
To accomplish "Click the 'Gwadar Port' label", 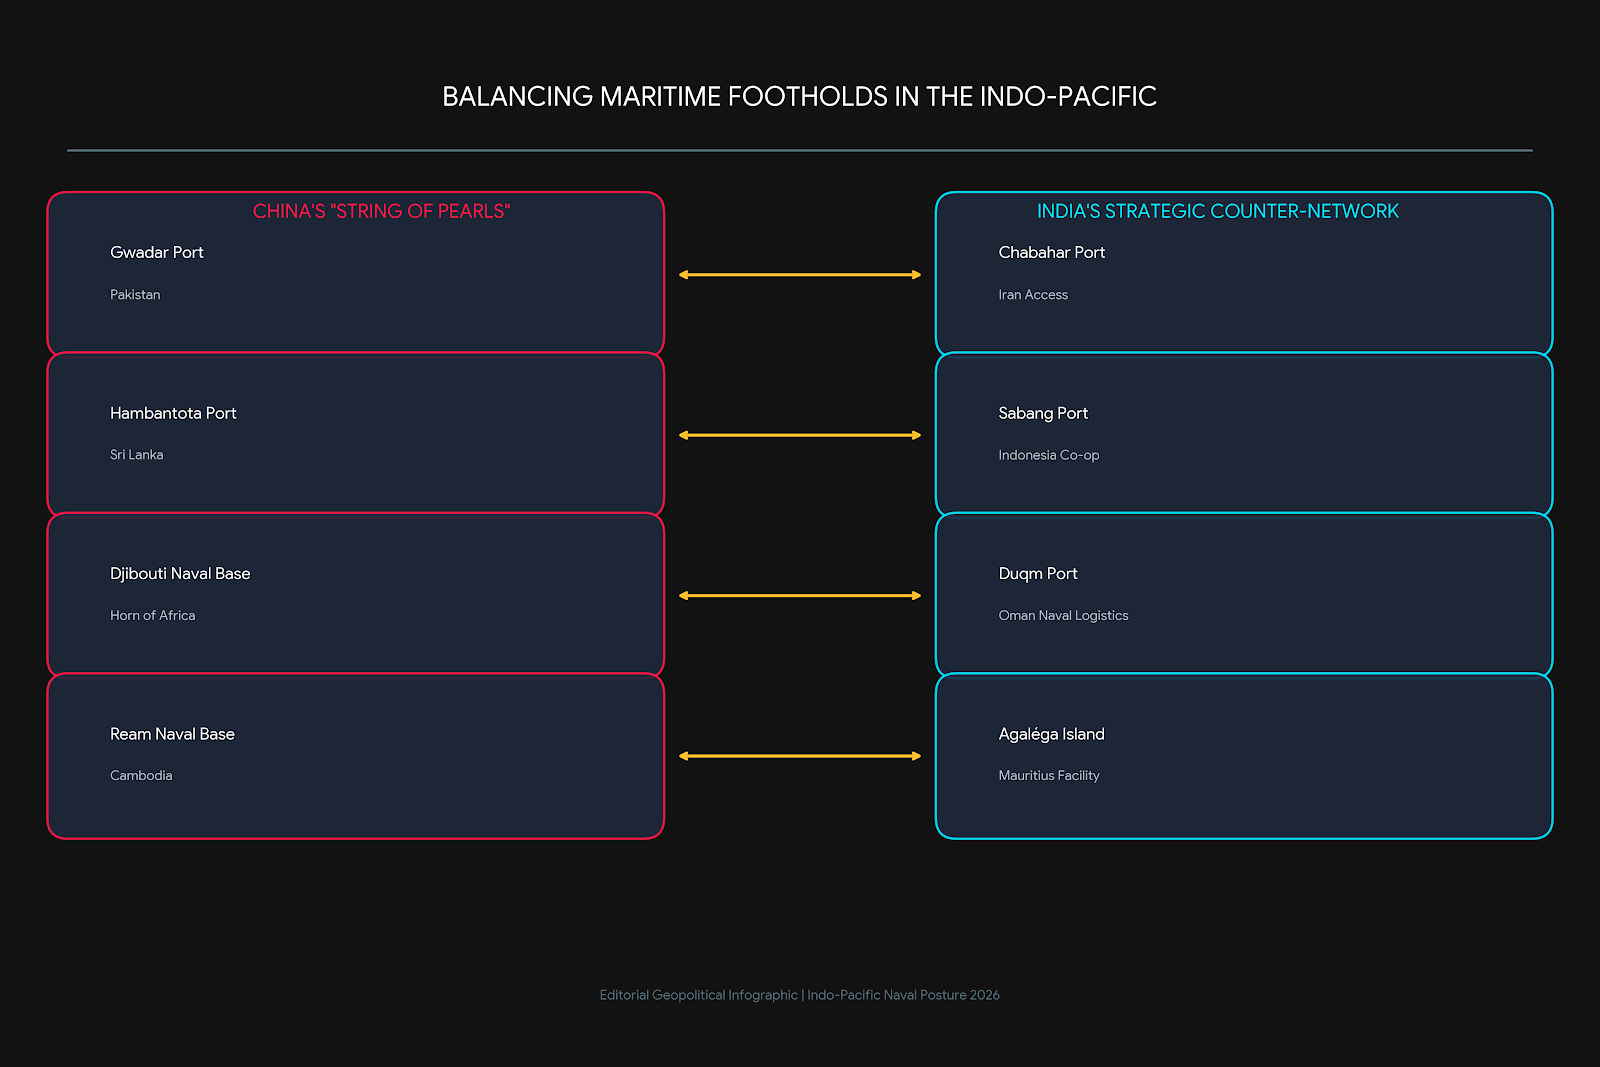I will 157,252.
